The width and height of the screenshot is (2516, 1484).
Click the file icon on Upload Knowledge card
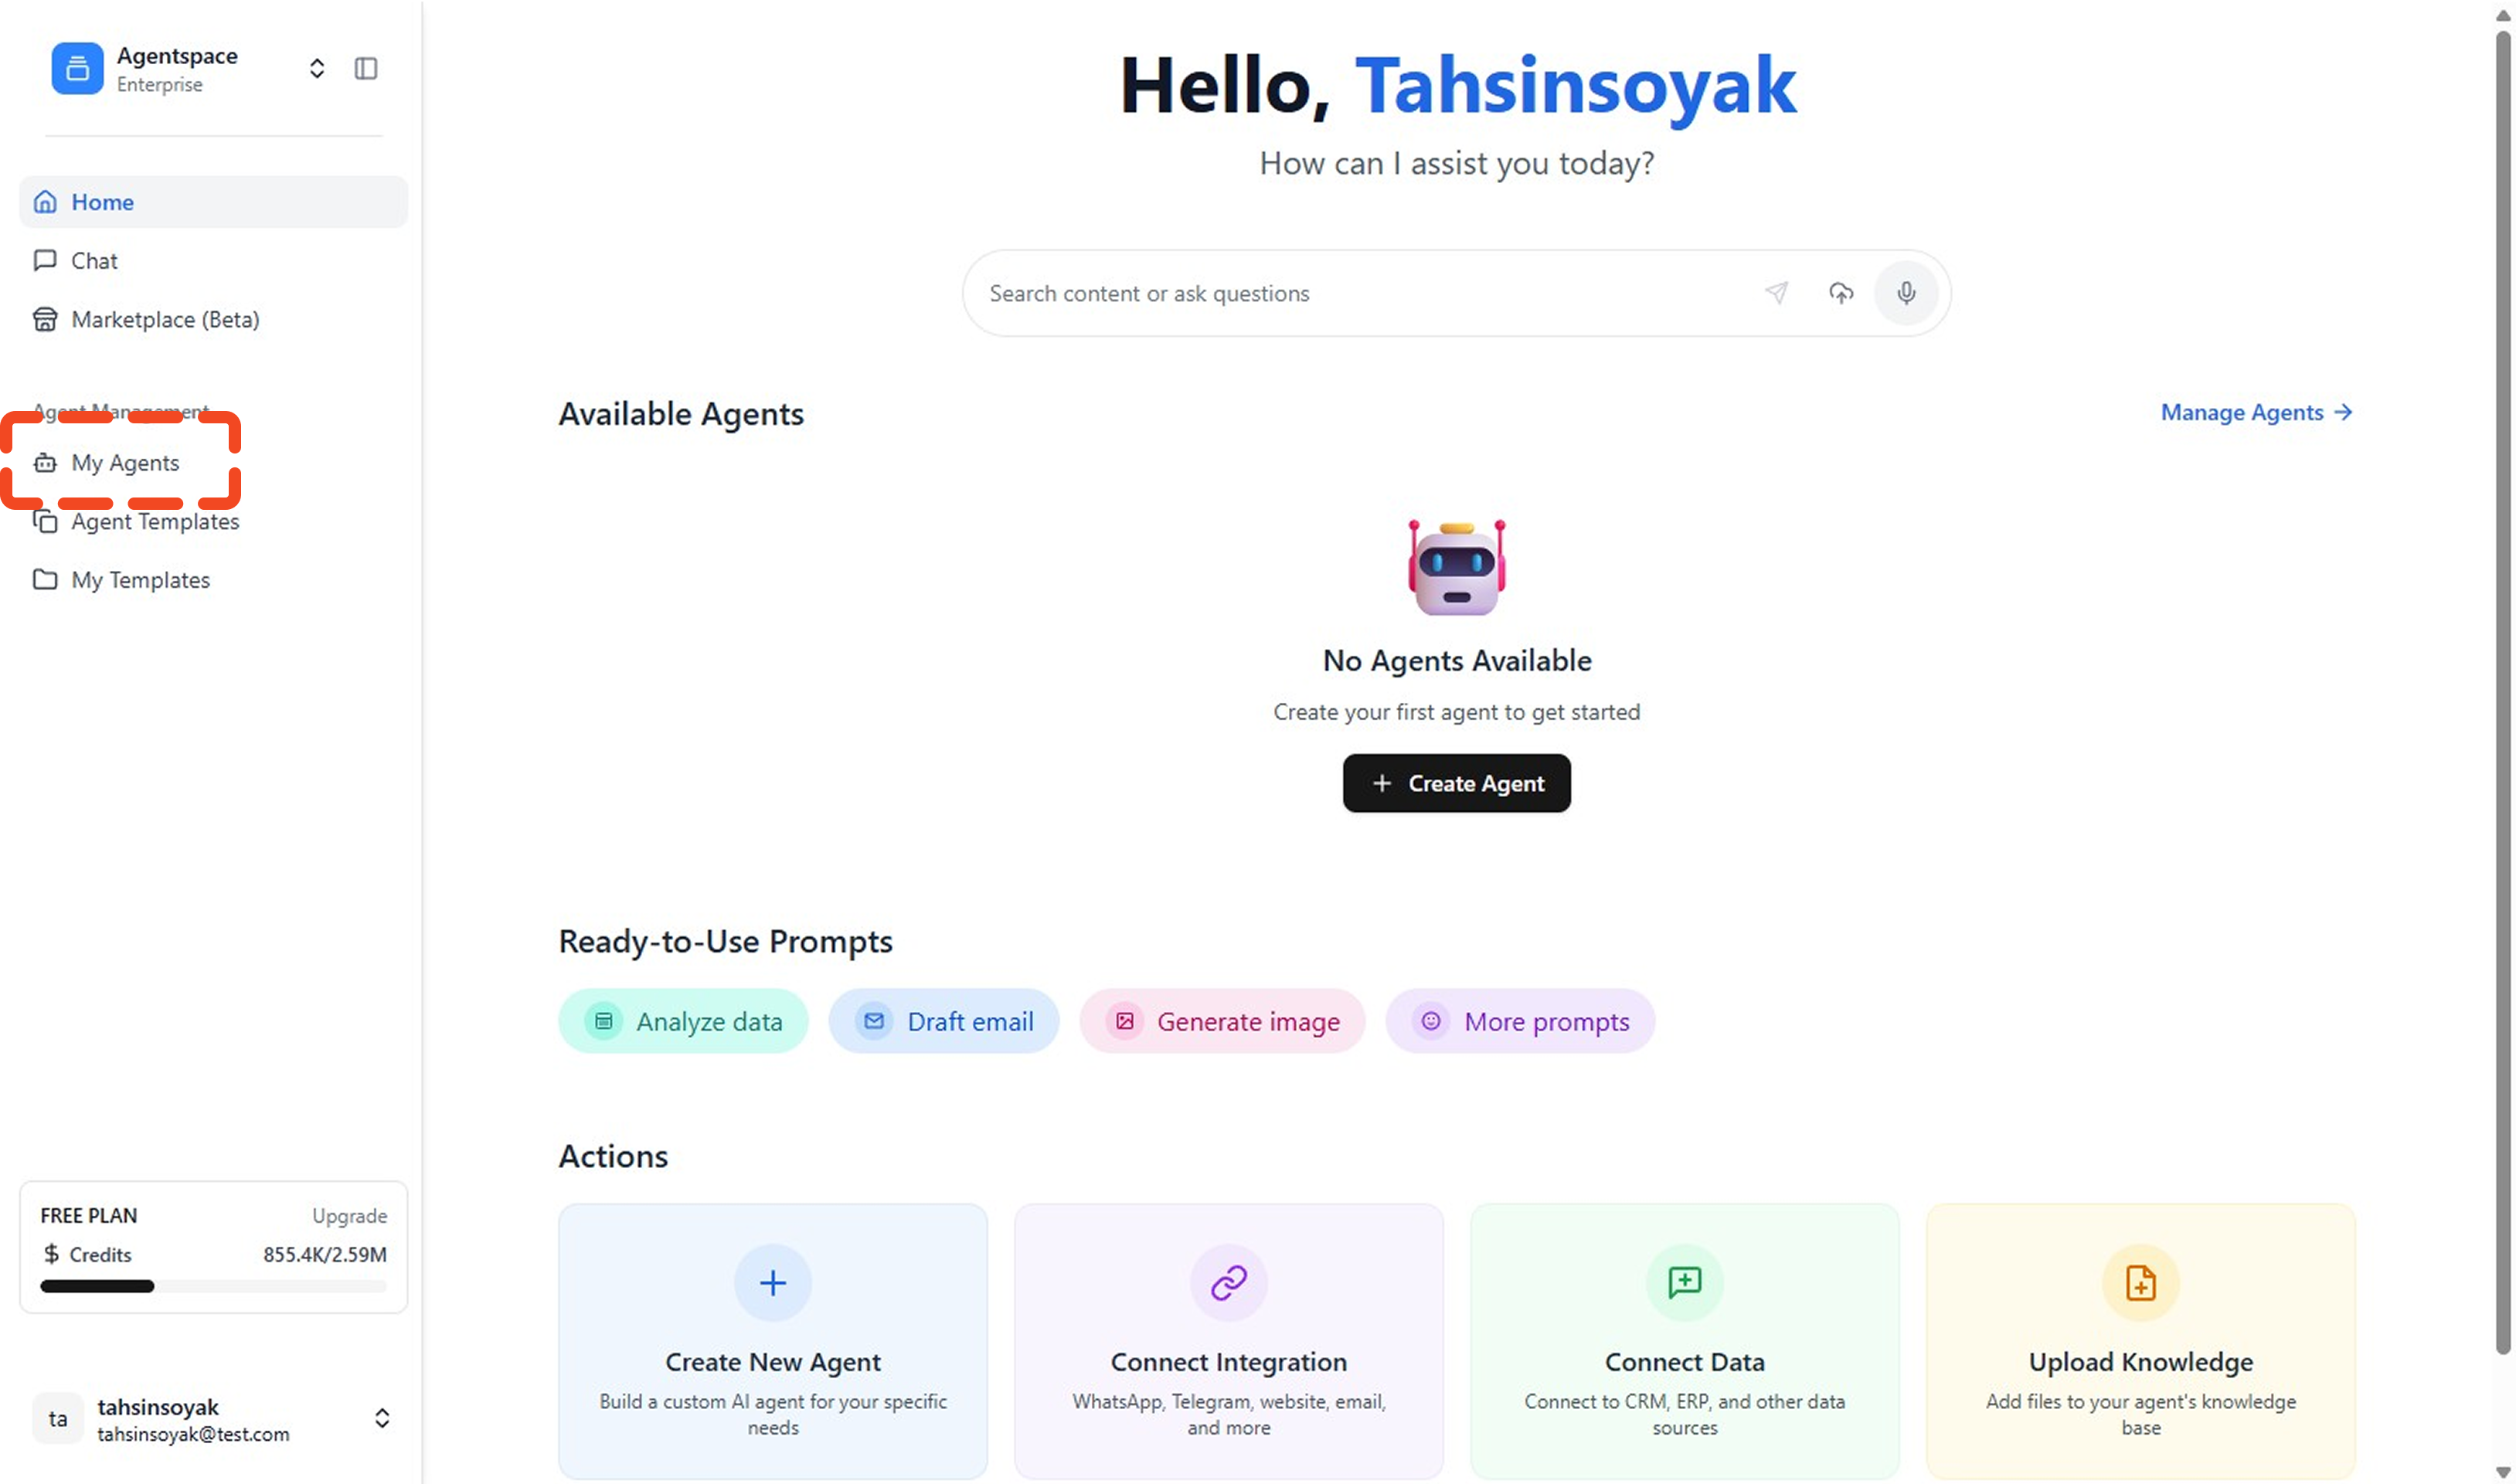(x=2141, y=1283)
